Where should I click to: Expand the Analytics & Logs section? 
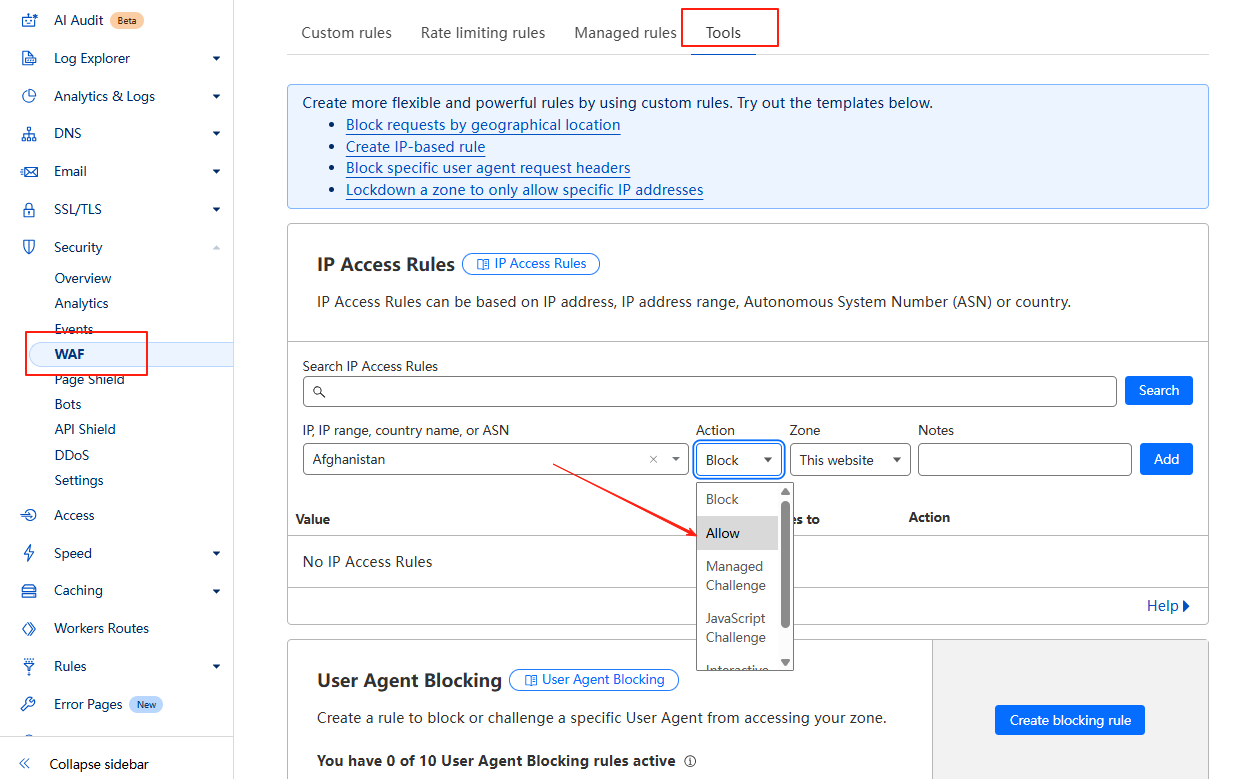coord(216,96)
